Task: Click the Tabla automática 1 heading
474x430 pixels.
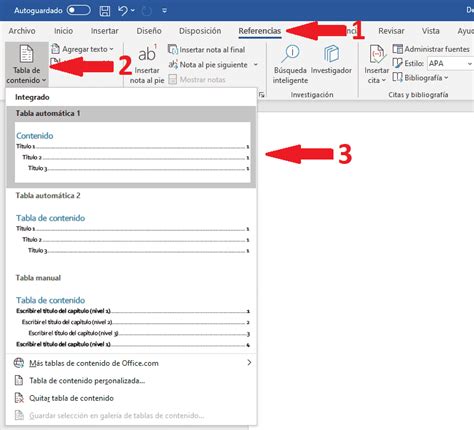Action: [x=48, y=113]
